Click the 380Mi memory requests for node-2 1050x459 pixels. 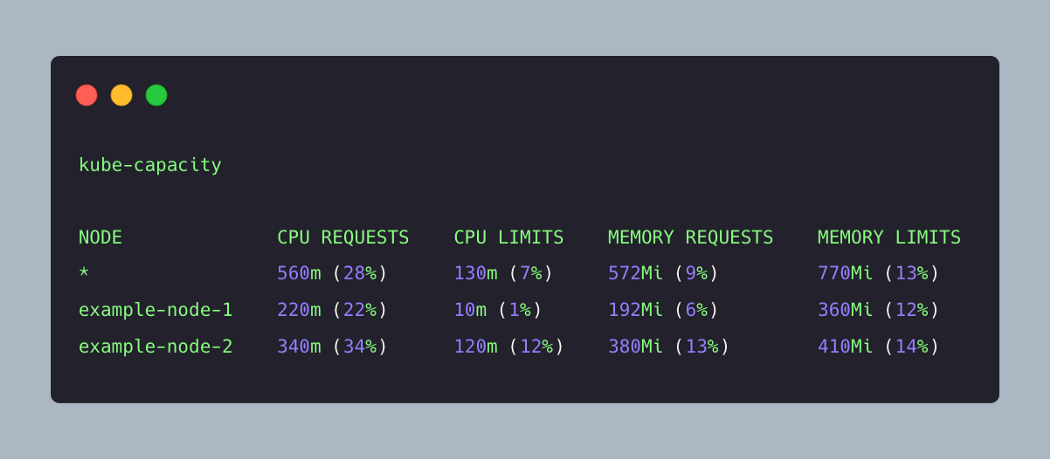click(x=635, y=346)
